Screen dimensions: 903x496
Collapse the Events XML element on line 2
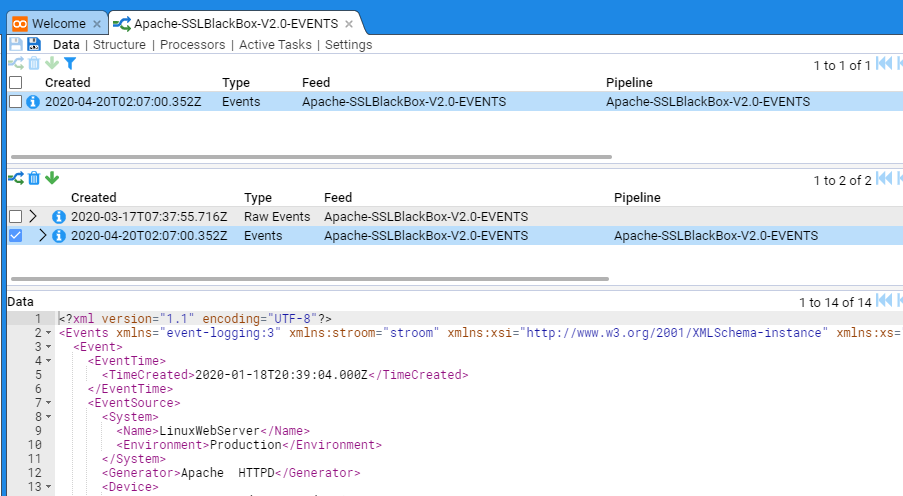[x=50, y=333]
